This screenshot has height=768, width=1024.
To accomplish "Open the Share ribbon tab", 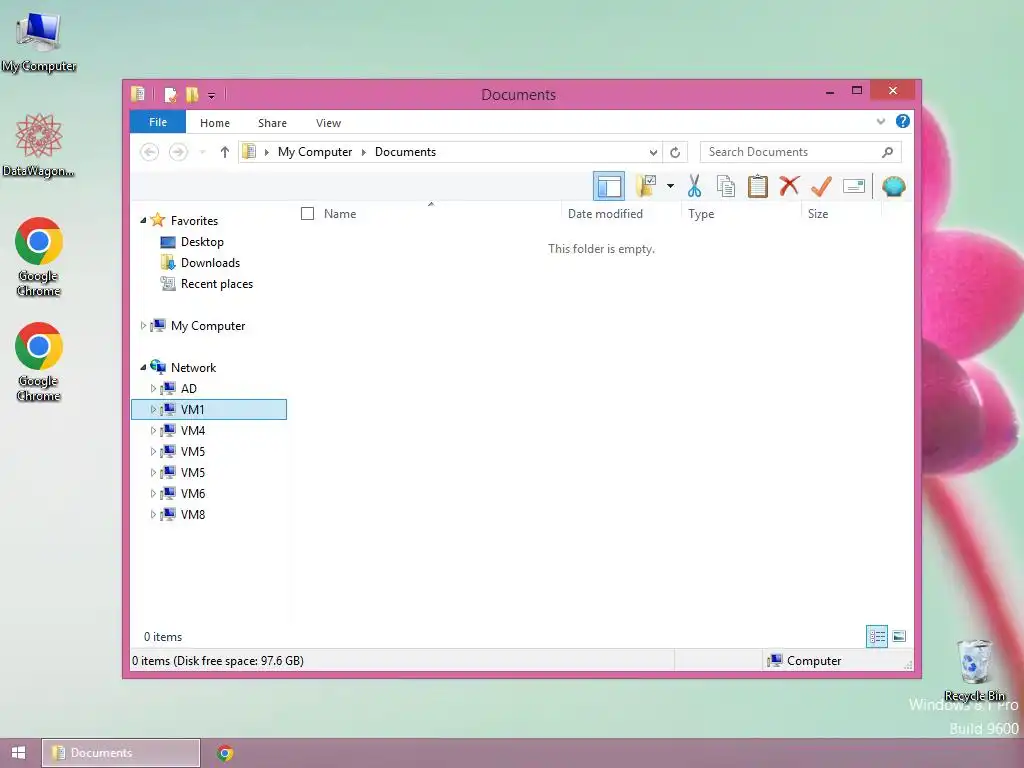I will click(272, 123).
